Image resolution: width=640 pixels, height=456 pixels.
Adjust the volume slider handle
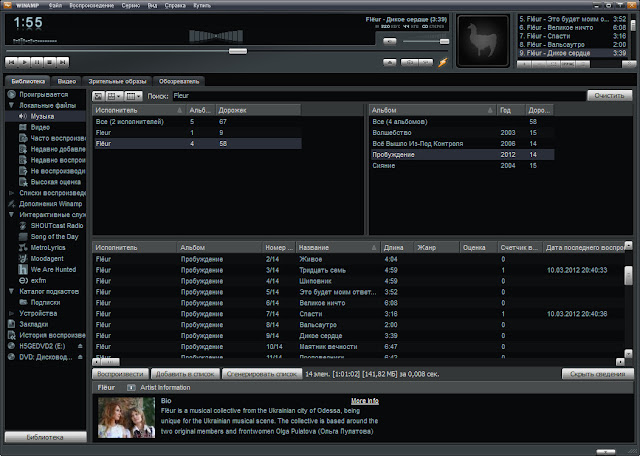444,41
